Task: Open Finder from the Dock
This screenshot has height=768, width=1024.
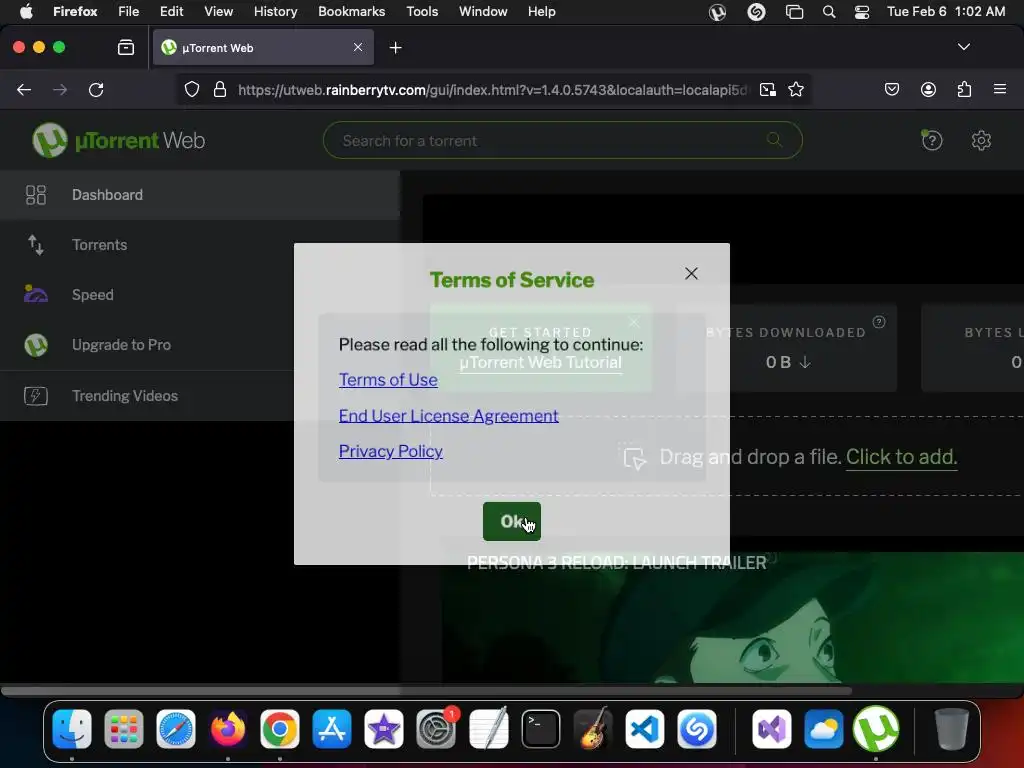Action: 72,729
